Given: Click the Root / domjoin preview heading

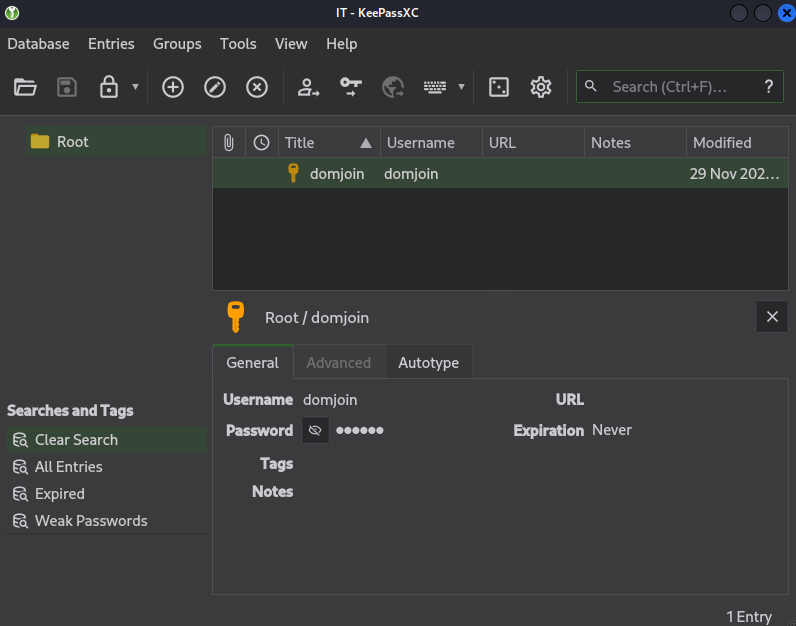Looking at the screenshot, I should pyautogui.click(x=317, y=318).
